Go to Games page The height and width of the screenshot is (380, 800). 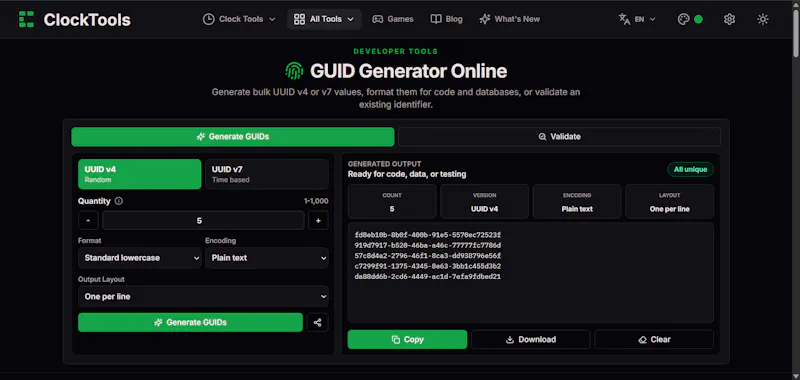point(392,19)
